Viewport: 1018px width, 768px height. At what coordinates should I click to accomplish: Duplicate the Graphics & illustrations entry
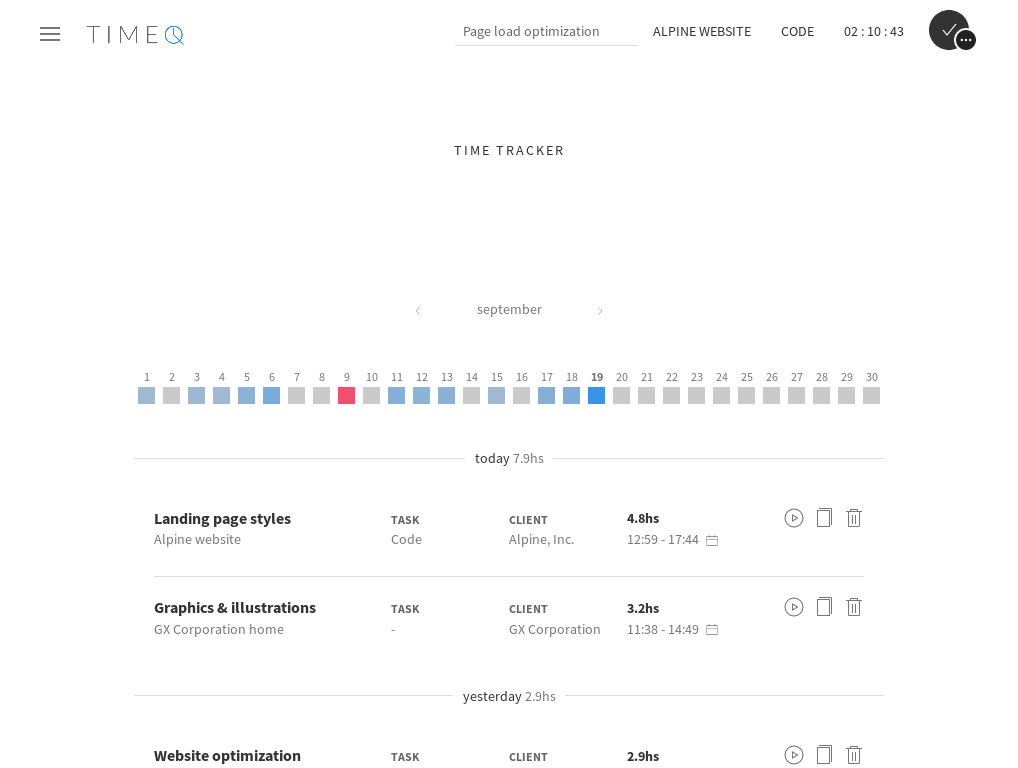point(824,607)
